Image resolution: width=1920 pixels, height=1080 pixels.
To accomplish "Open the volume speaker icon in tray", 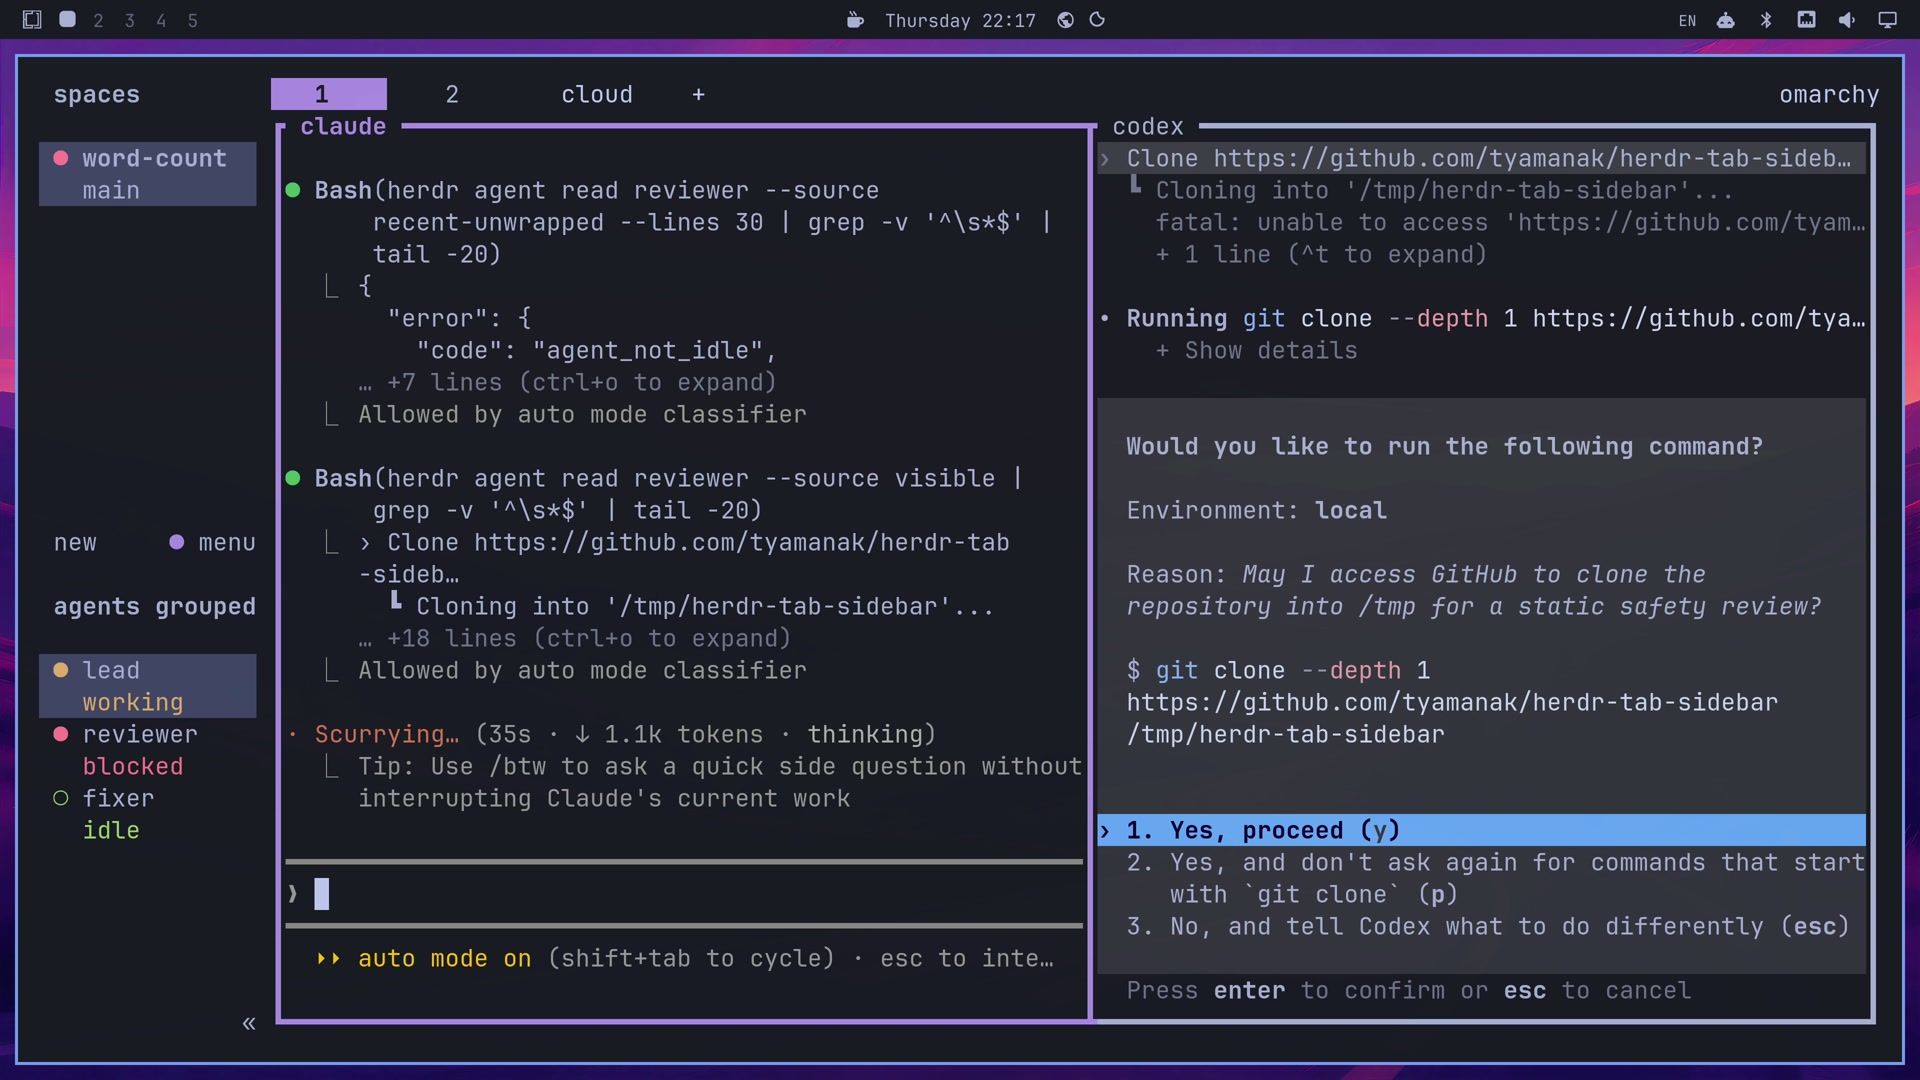I will [1846, 20].
